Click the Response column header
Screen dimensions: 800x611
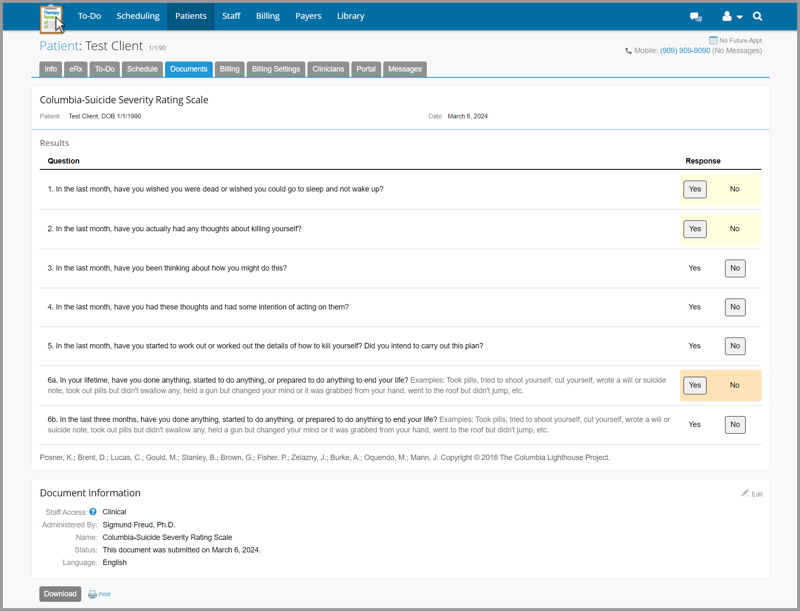point(703,161)
